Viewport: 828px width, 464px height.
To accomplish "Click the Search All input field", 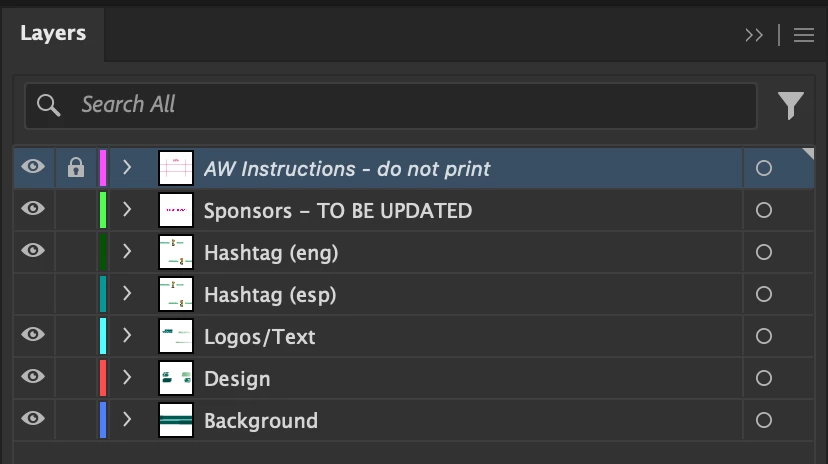I will pyautogui.click(x=400, y=105).
